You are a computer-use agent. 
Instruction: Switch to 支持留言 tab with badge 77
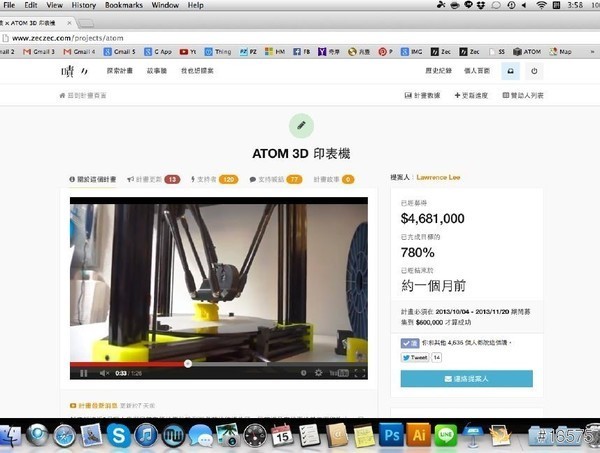click(x=276, y=179)
